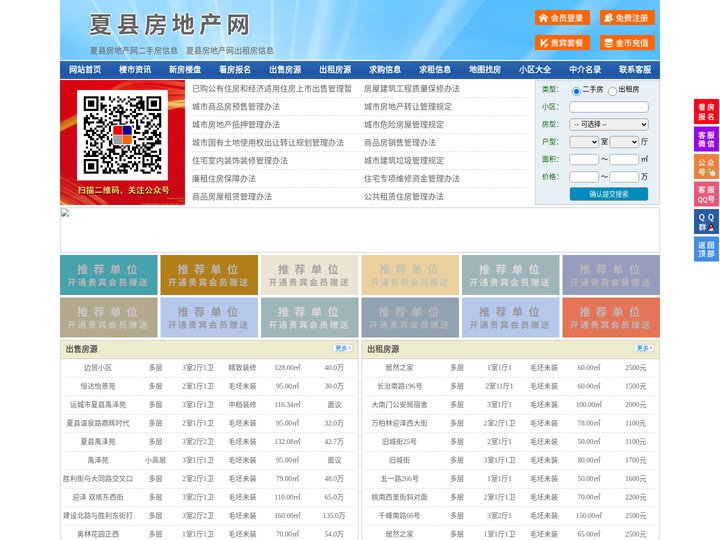720x540 pixels.
Task: Open the 贵宾套餐 VIP package button
Action: [562, 43]
